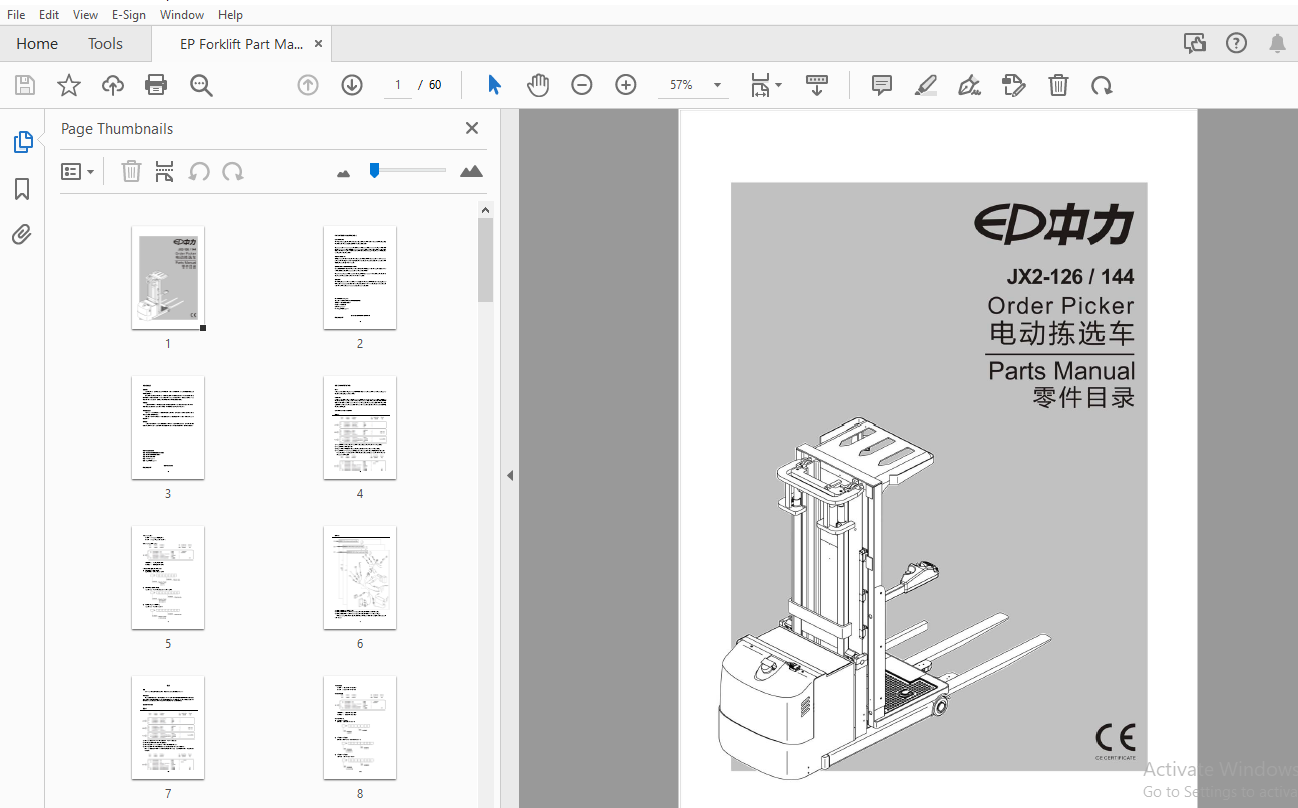
Task: Open the Attachments paperclip panel
Action: click(x=22, y=235)
